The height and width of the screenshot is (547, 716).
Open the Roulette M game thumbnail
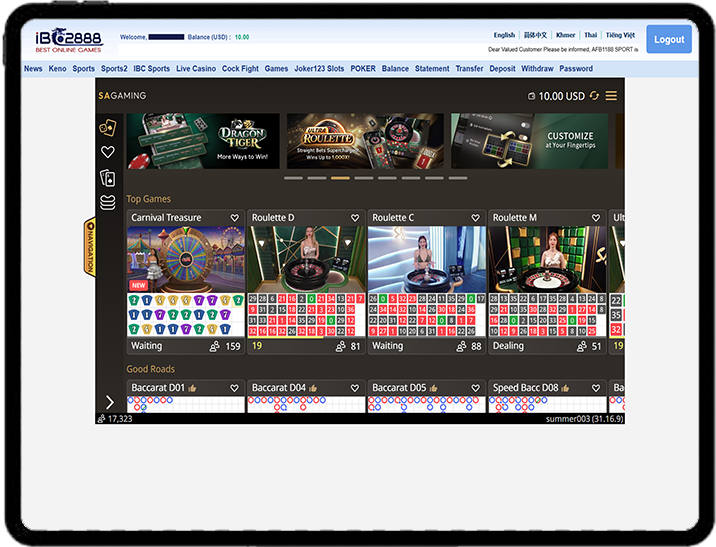point(546,259)
